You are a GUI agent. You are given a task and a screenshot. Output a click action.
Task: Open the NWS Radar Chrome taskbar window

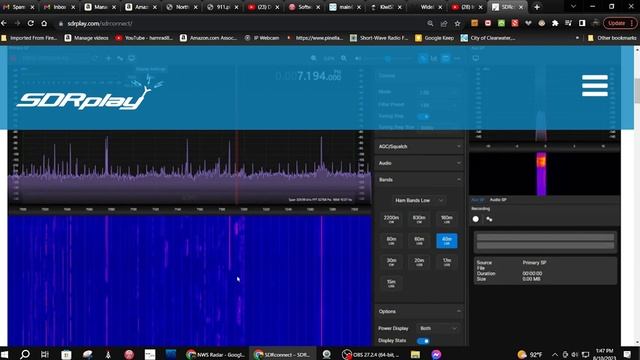tap(215, 354)
